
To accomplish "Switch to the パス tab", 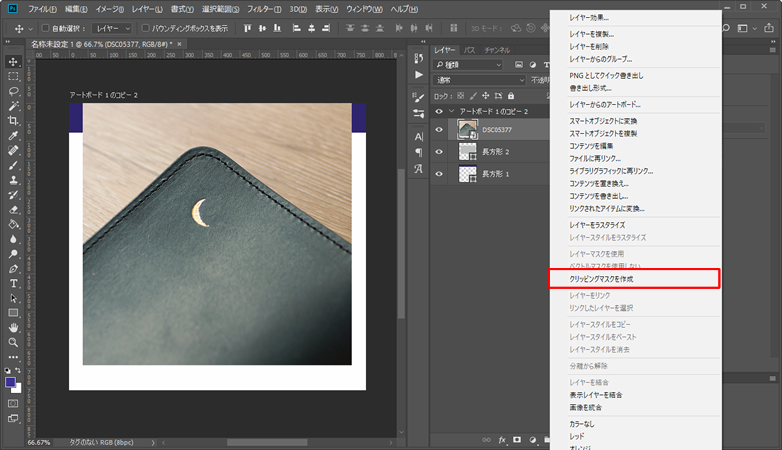I will pos(469,50).
